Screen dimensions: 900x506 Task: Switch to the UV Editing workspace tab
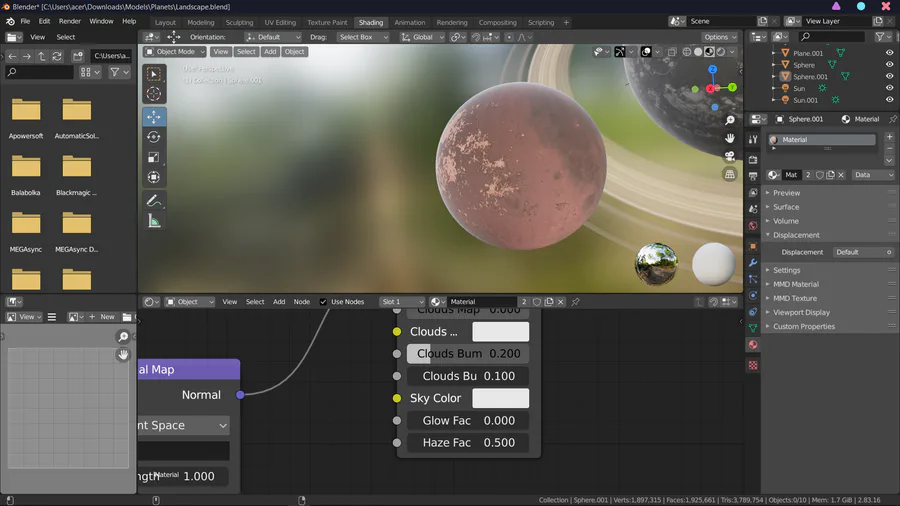click(x=280, y=22)
